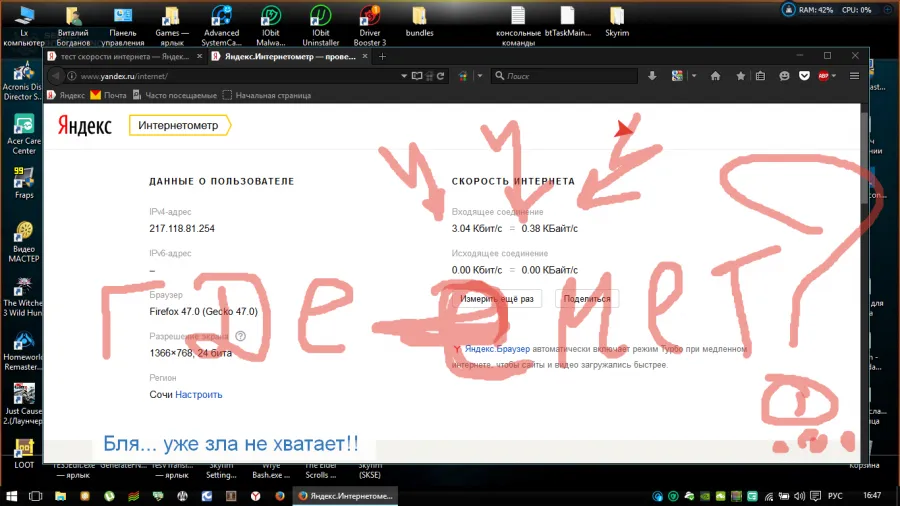The height and width of the screenshot is (506, 900).
Task: Open Action Center notifications icon
Action: [x=815, y=496]
